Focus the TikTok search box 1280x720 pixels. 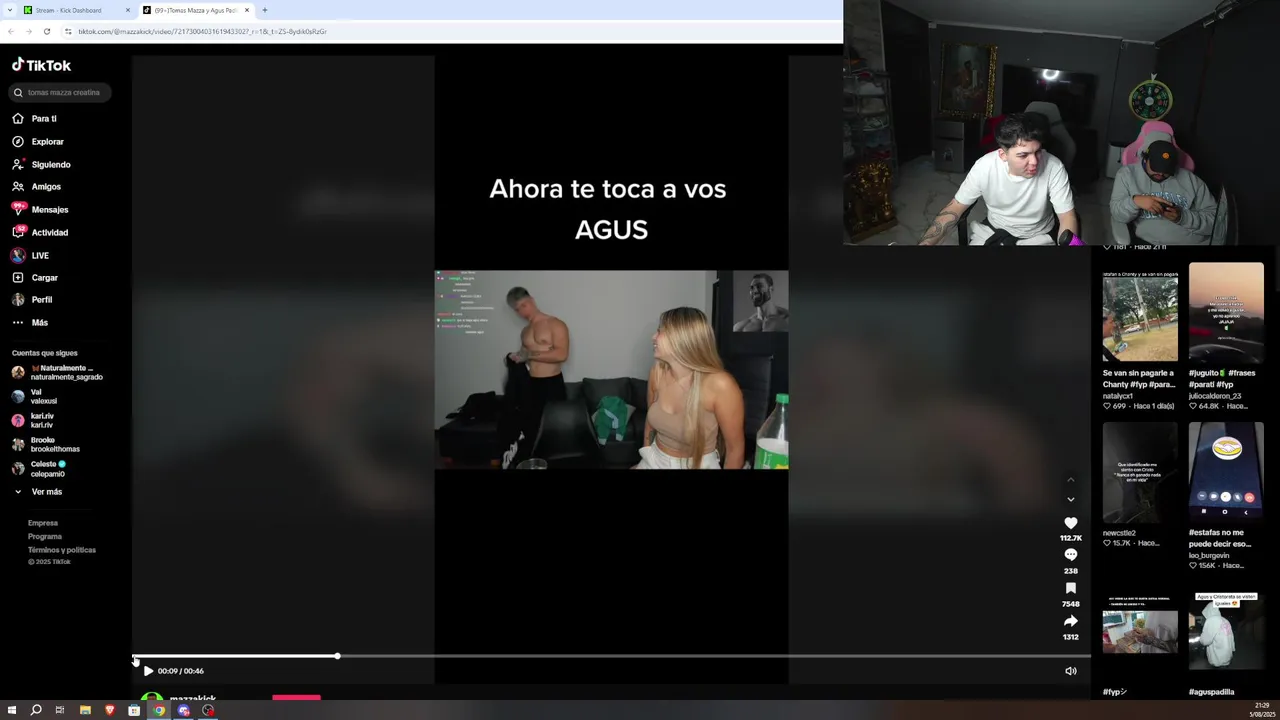61,92
